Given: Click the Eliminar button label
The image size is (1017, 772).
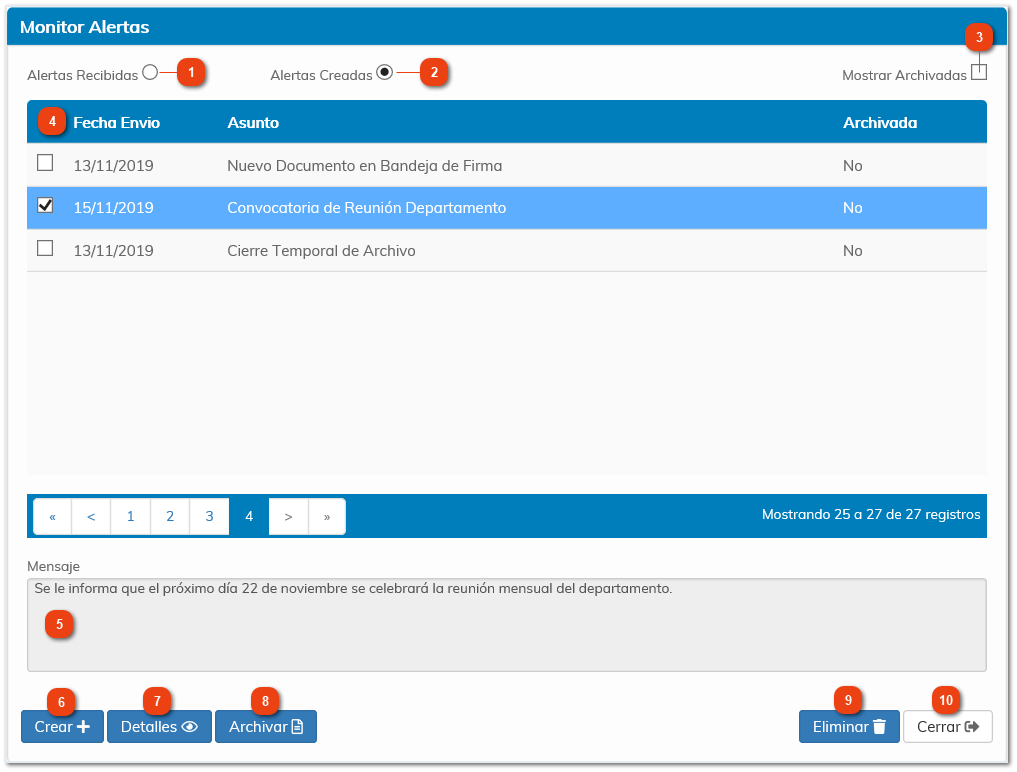Looking at the screenshot, I should coord(841,727).
